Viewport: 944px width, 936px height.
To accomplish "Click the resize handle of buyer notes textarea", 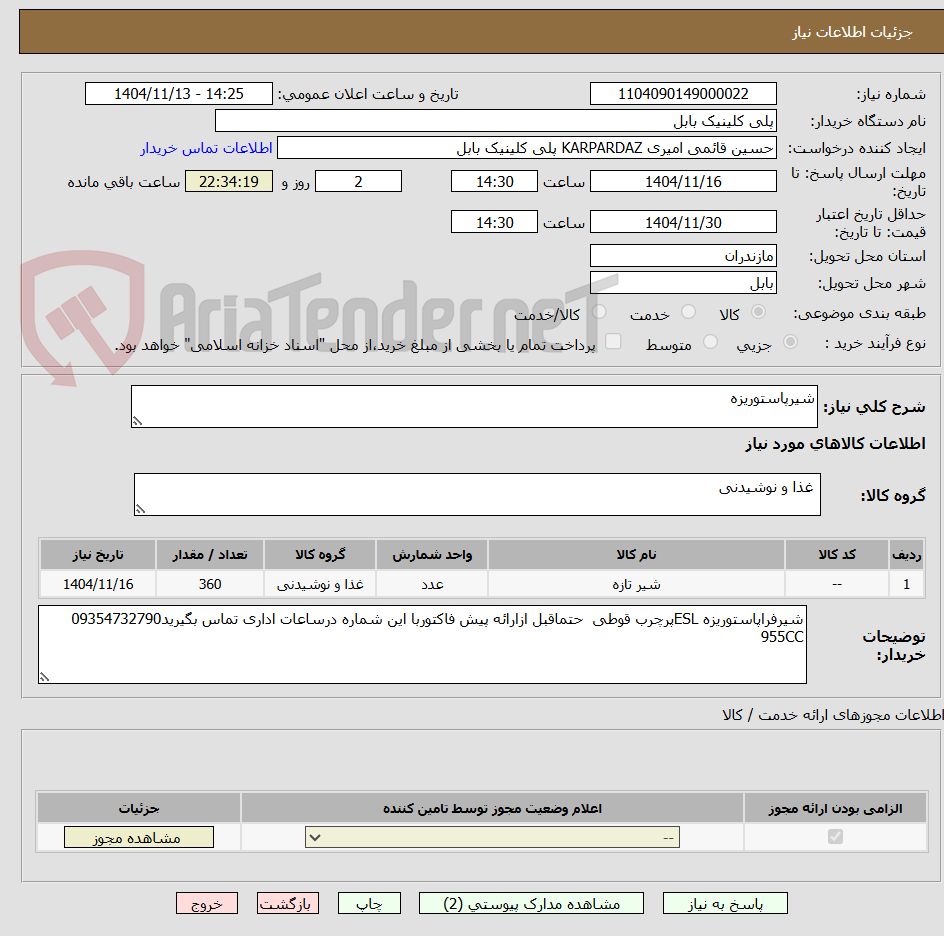I will [x=44, y=677].
